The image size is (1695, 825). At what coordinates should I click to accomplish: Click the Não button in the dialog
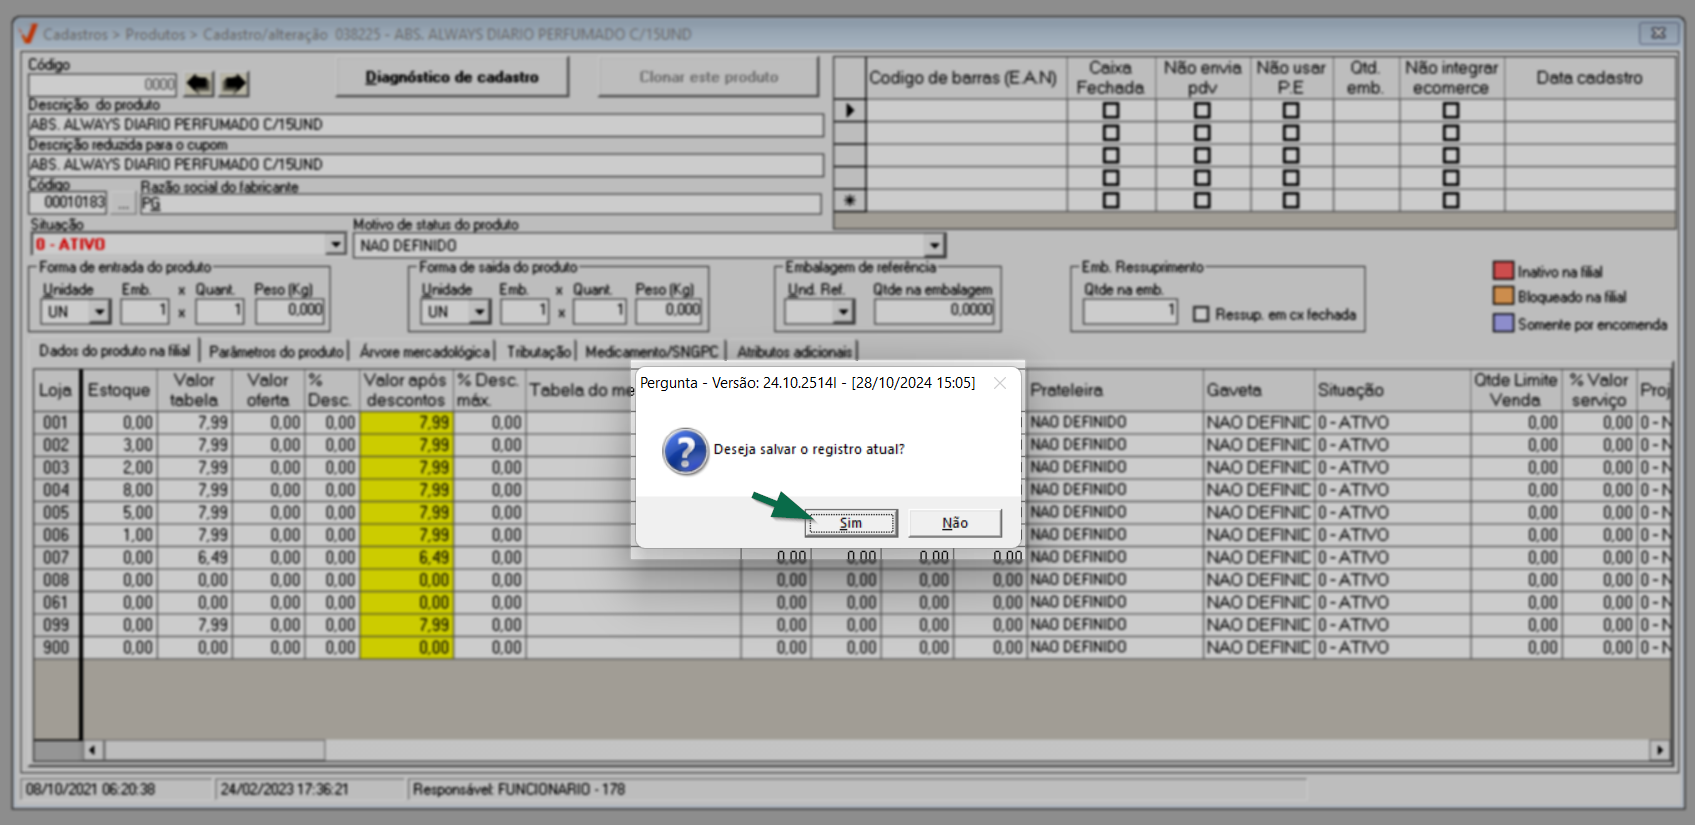(x=955, y=523)
